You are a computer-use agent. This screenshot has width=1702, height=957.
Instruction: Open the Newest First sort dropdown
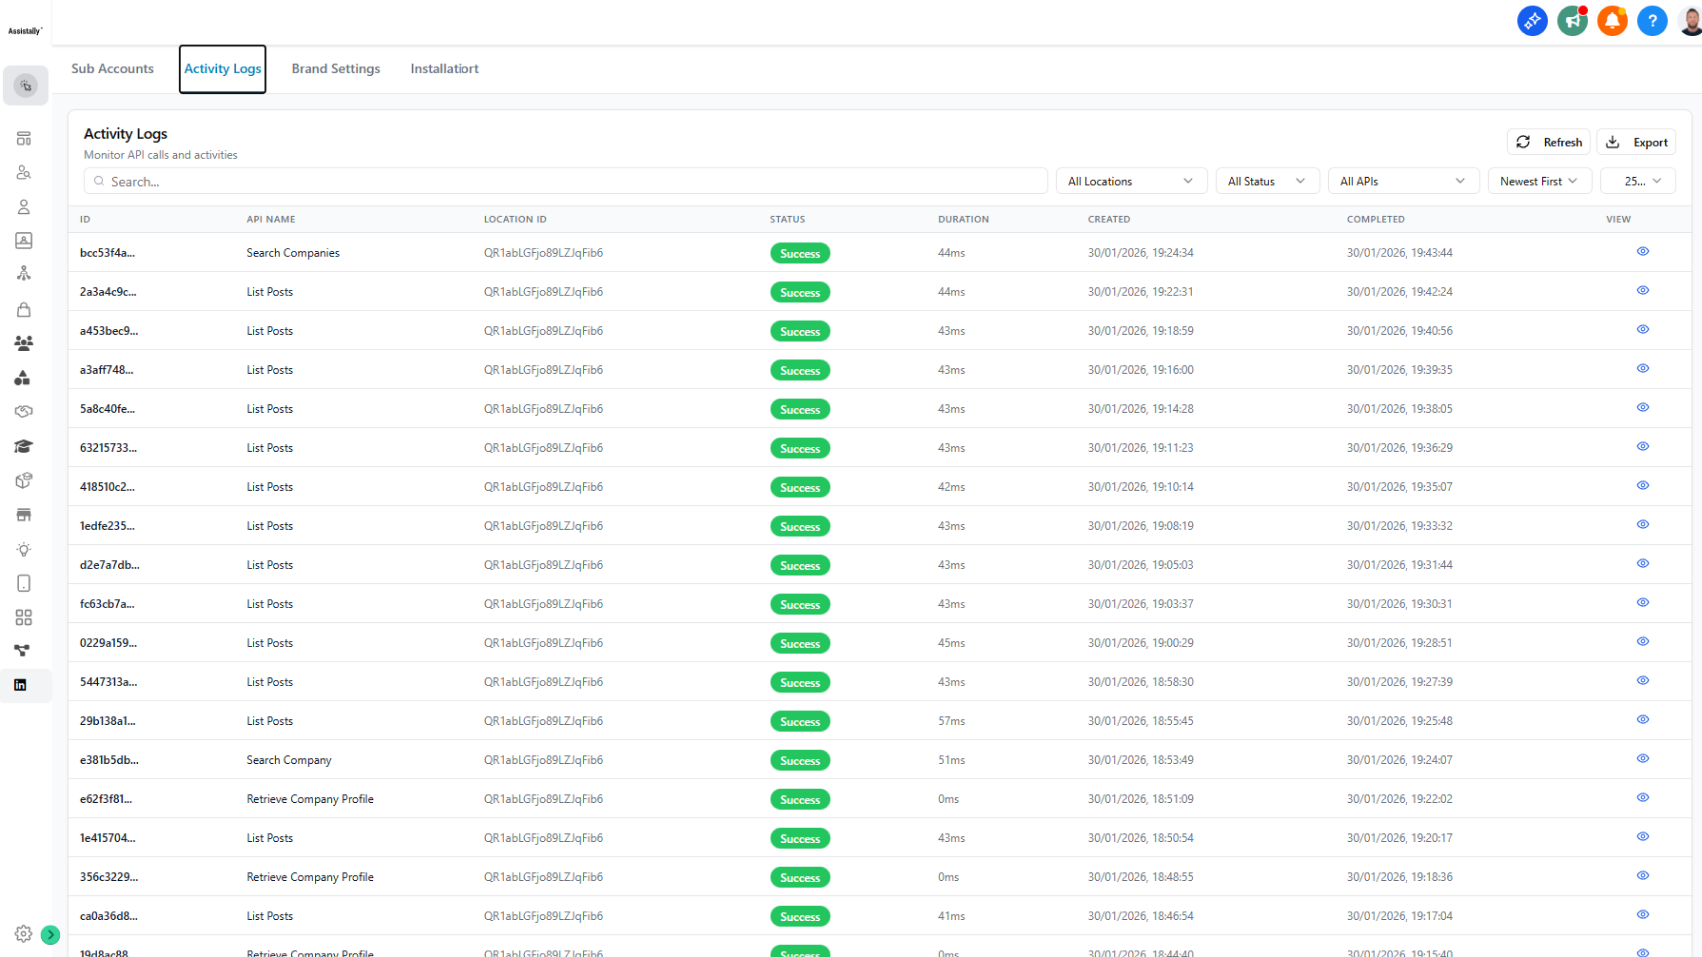coord(1539,181)
